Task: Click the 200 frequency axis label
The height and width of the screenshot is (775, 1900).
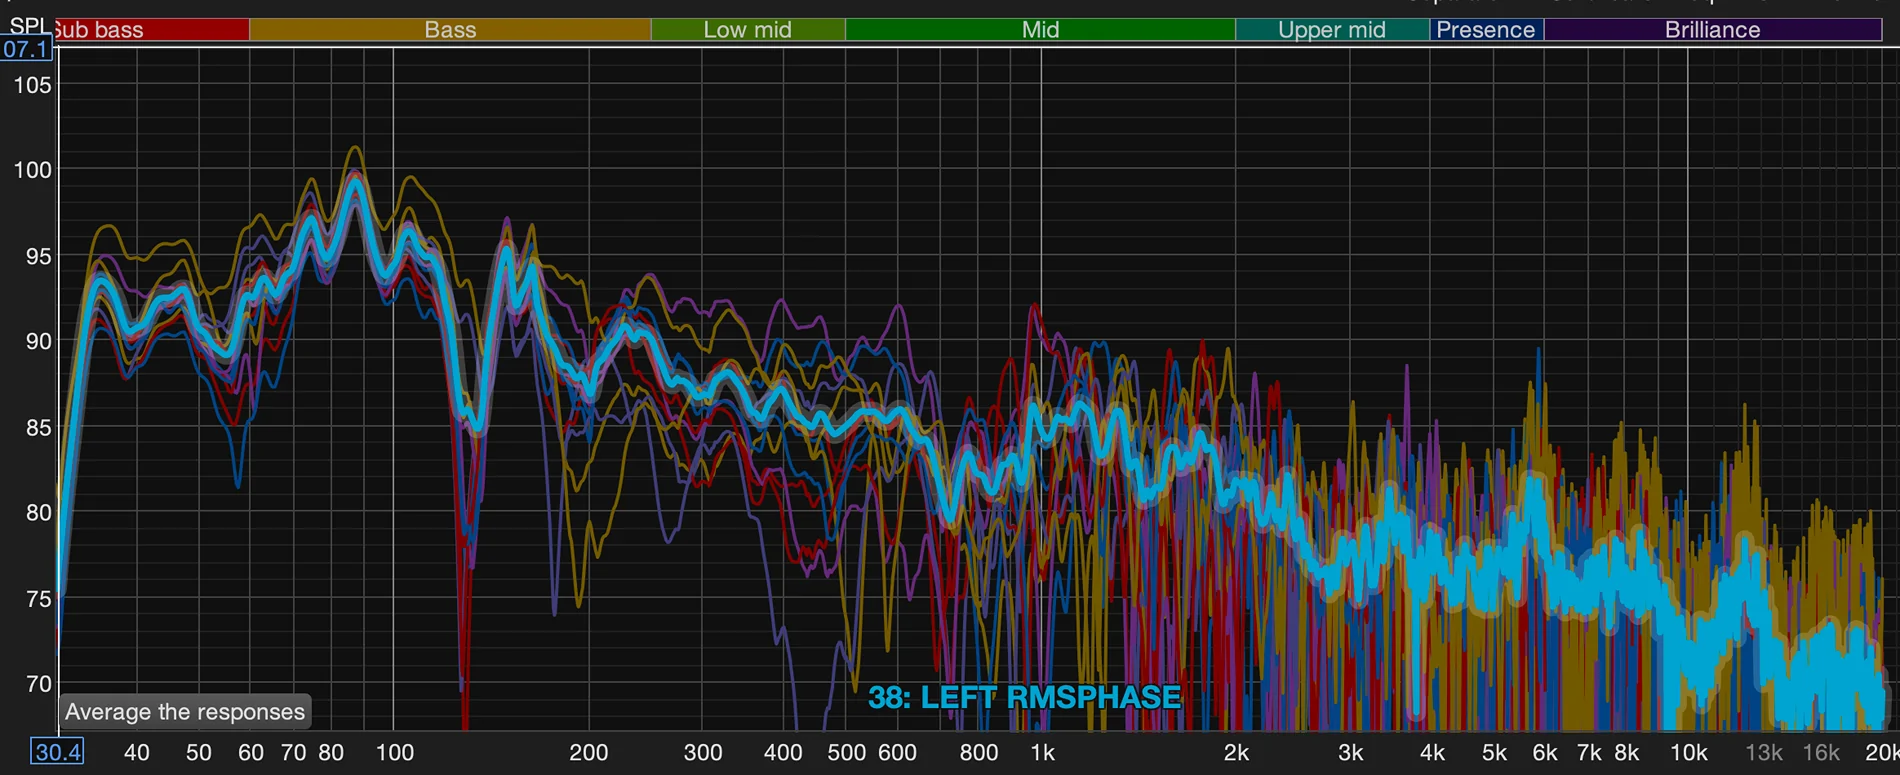Action: [x=588, y=752]
